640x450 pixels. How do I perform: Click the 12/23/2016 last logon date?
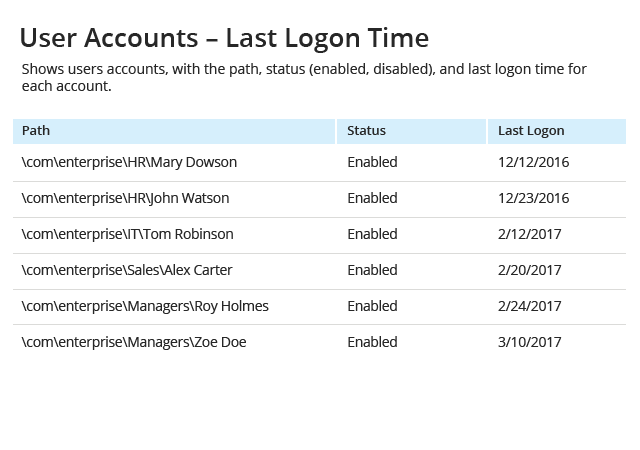533,198
